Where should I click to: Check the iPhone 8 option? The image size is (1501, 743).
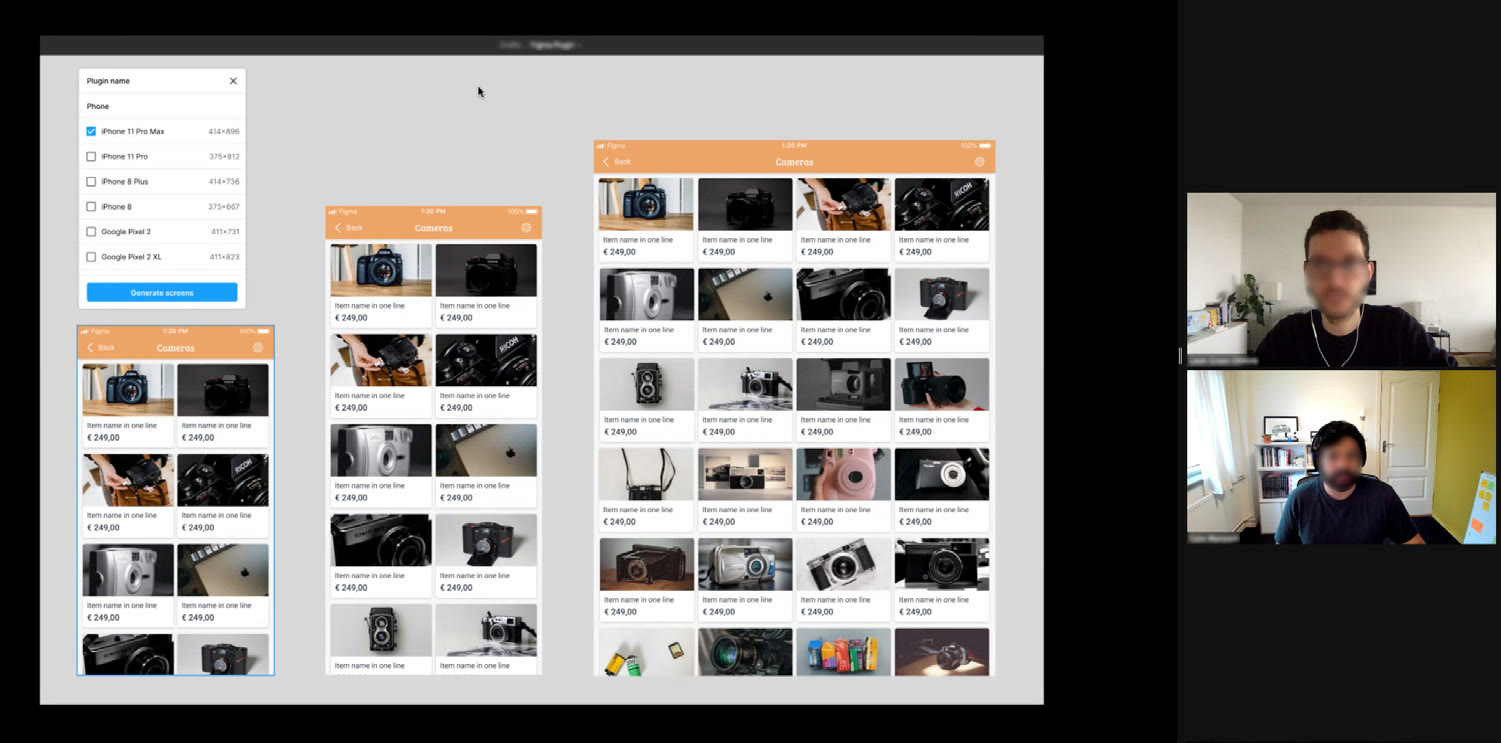click(x=91, y=206)
